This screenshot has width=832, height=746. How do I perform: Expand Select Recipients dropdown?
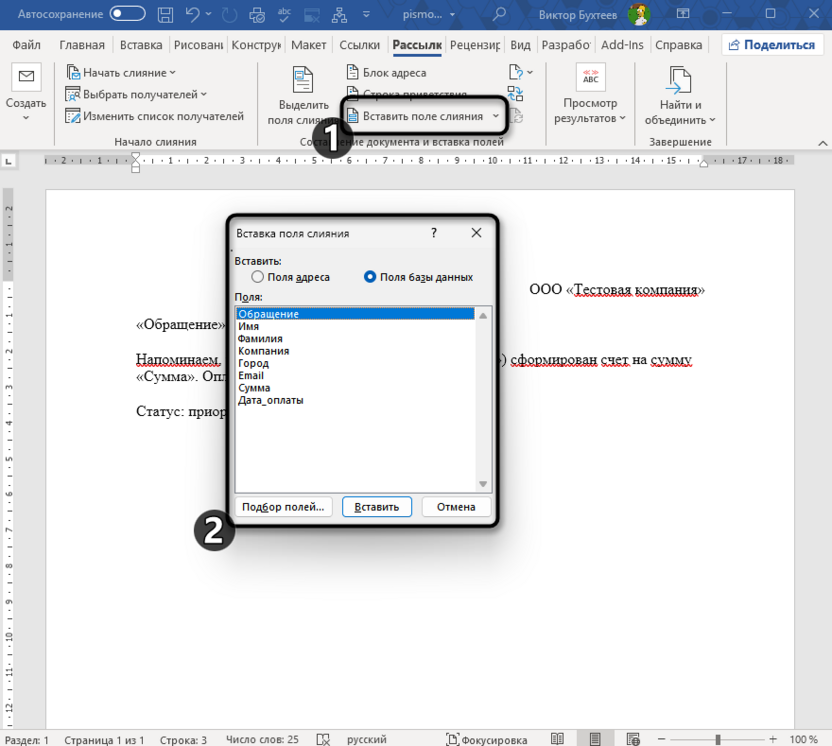204,94
